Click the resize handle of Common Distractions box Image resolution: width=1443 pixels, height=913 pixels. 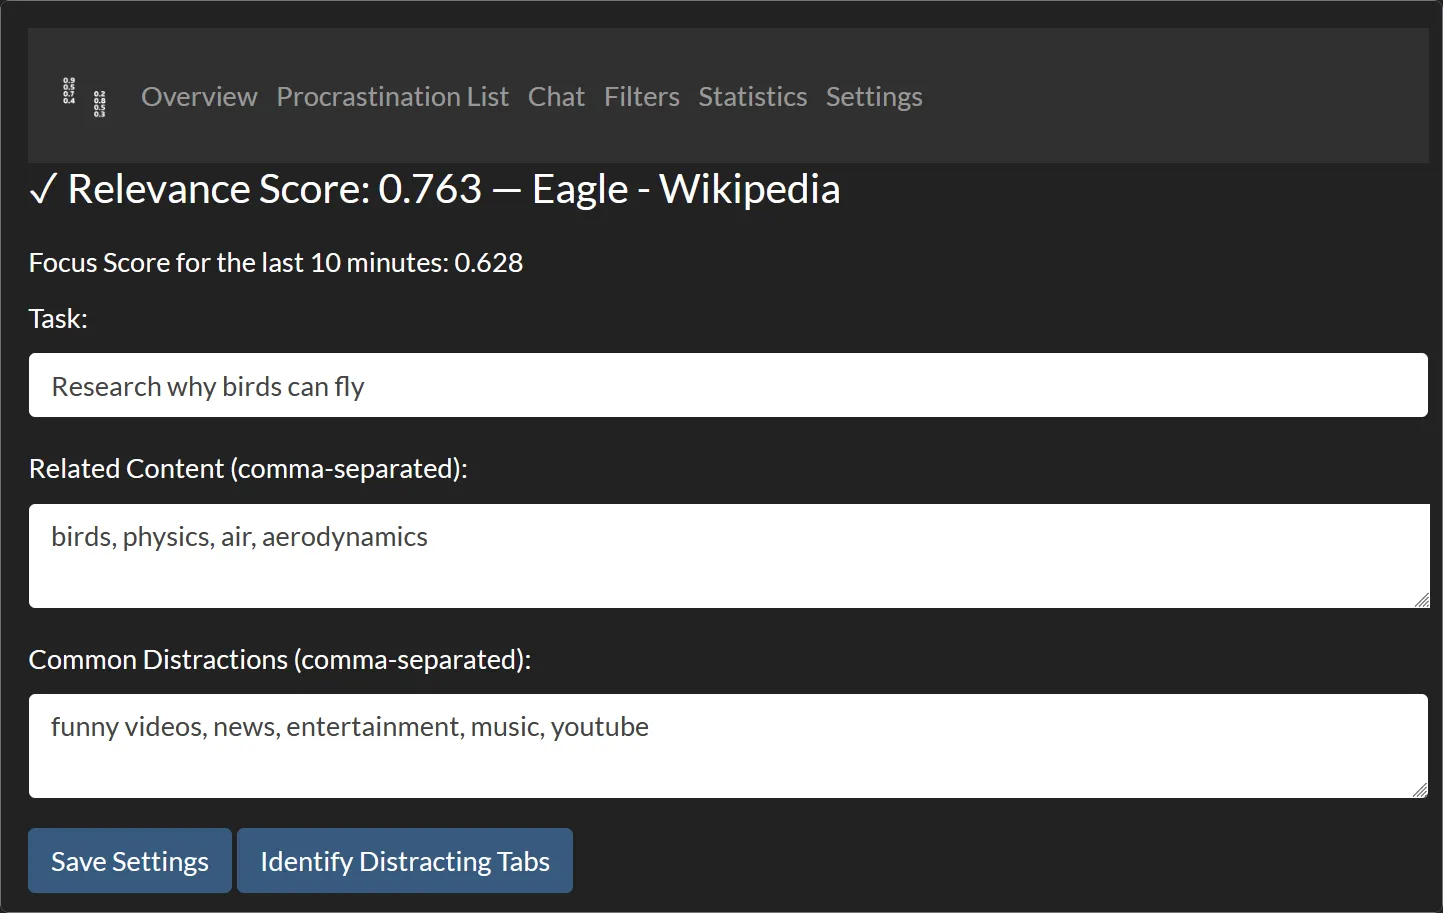[1419, 790]
